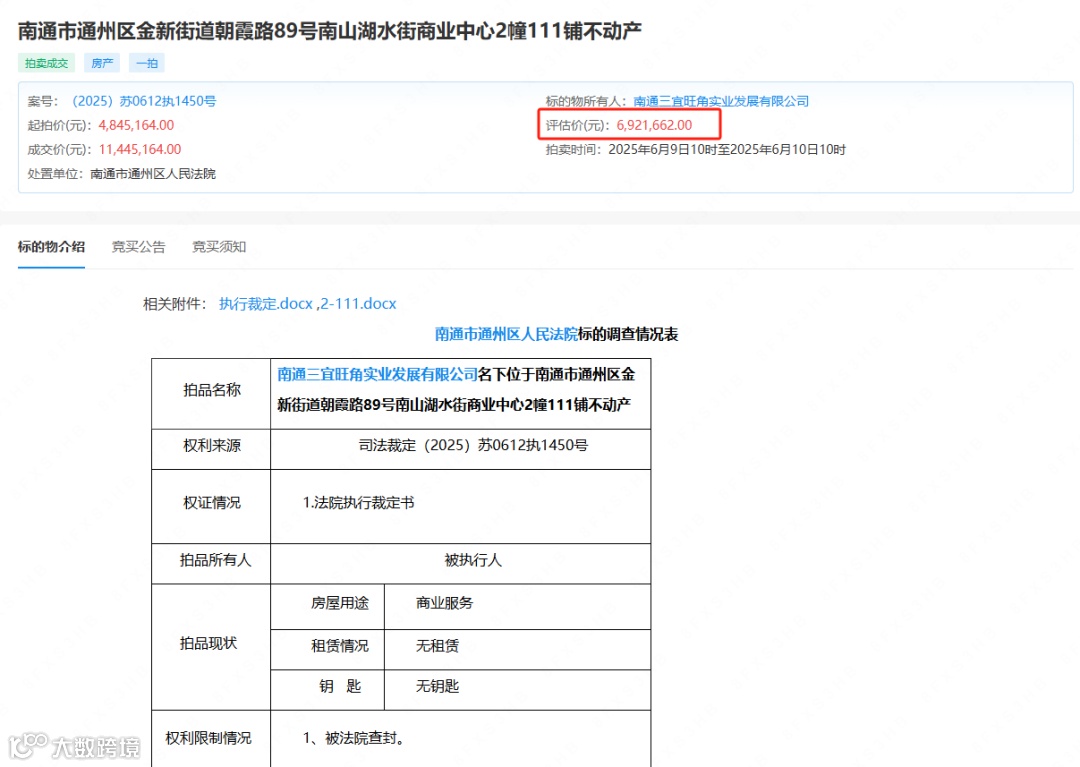Switch to the 竞买公告 tab
The width and height of the screenshot is (1080, 767).
pyautogui.click(x=138, y=246)
